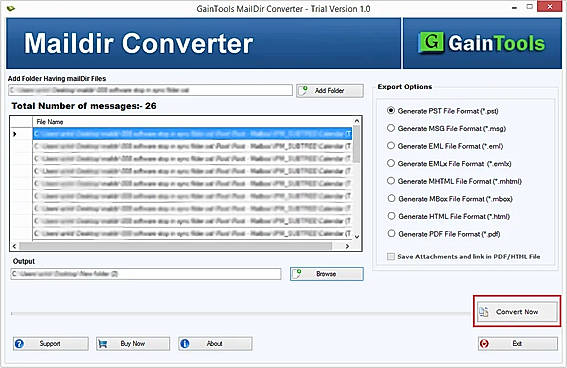Click the blue question mark Support icon

click(x=20, y=343)
